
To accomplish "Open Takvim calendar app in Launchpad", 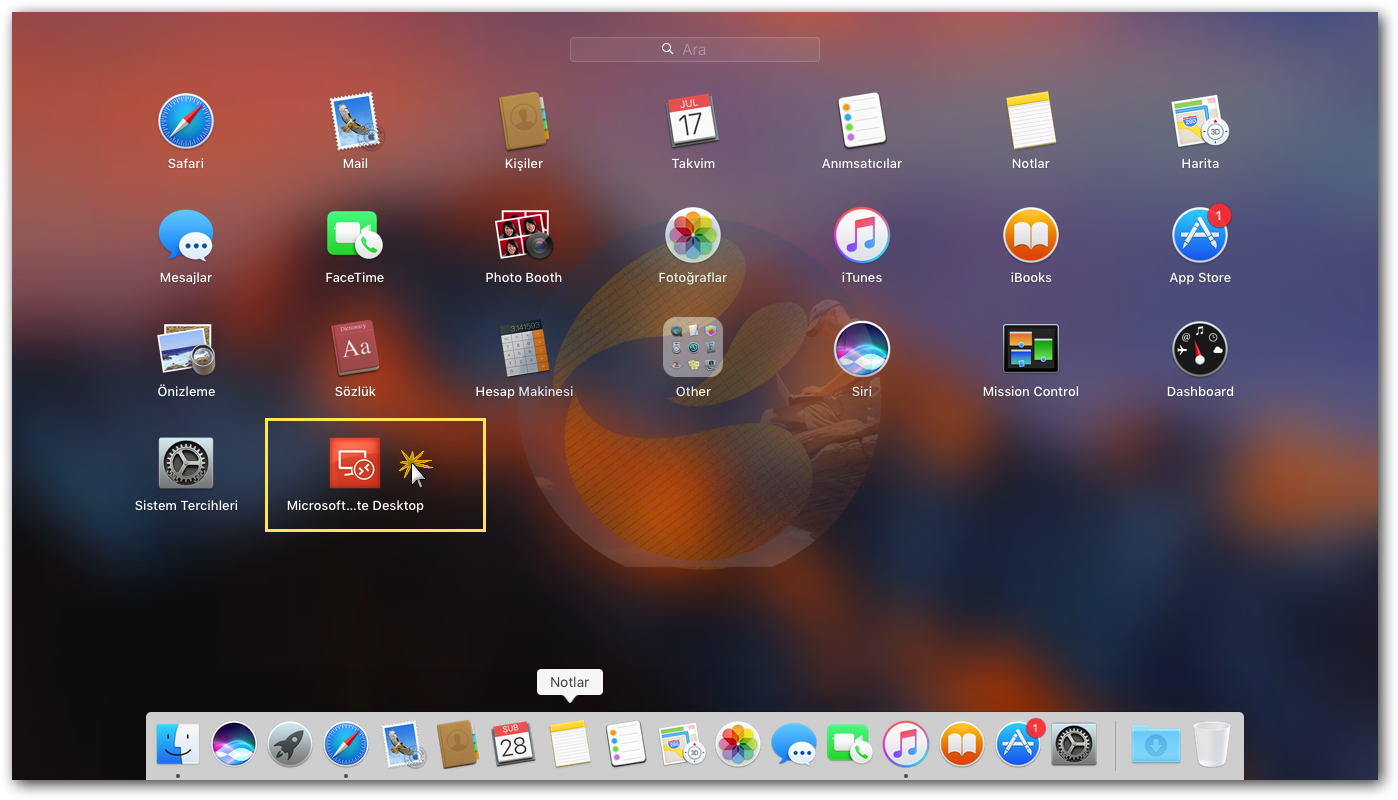I will 692,122.
